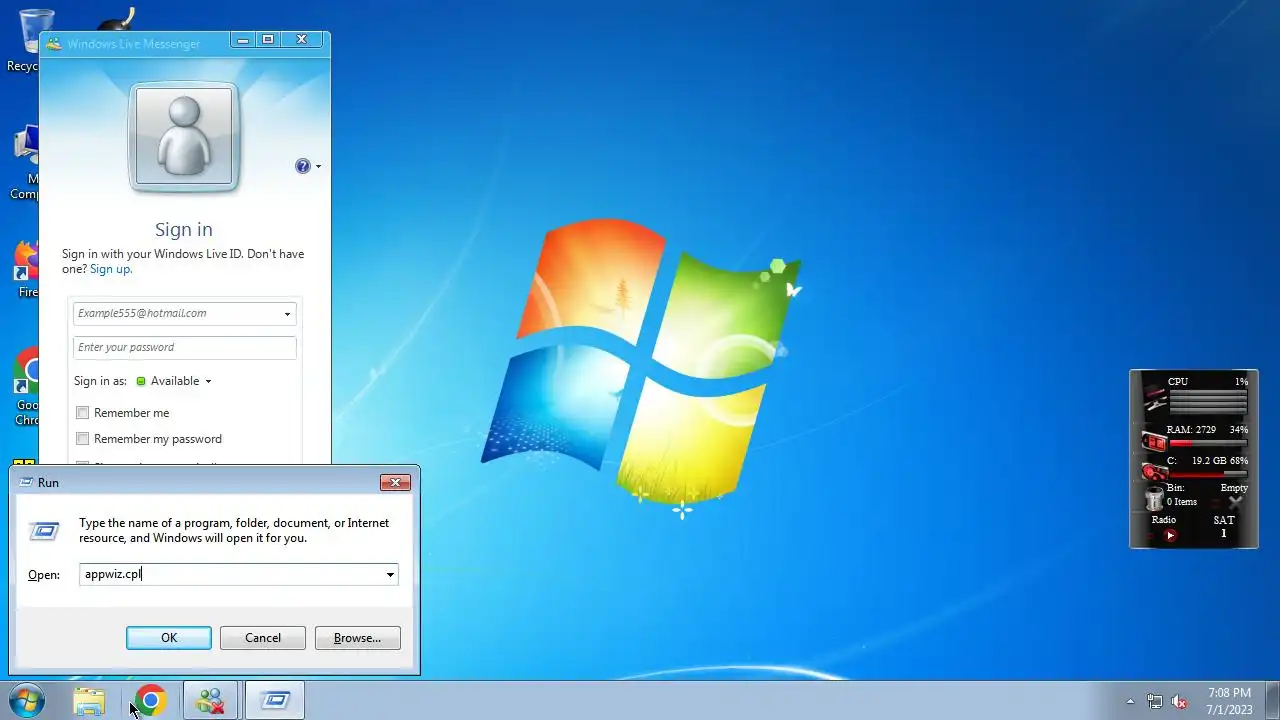Maximize the Windows Live Messenger window
Viewport: 1280px width, 720px height.
point(268,40)
